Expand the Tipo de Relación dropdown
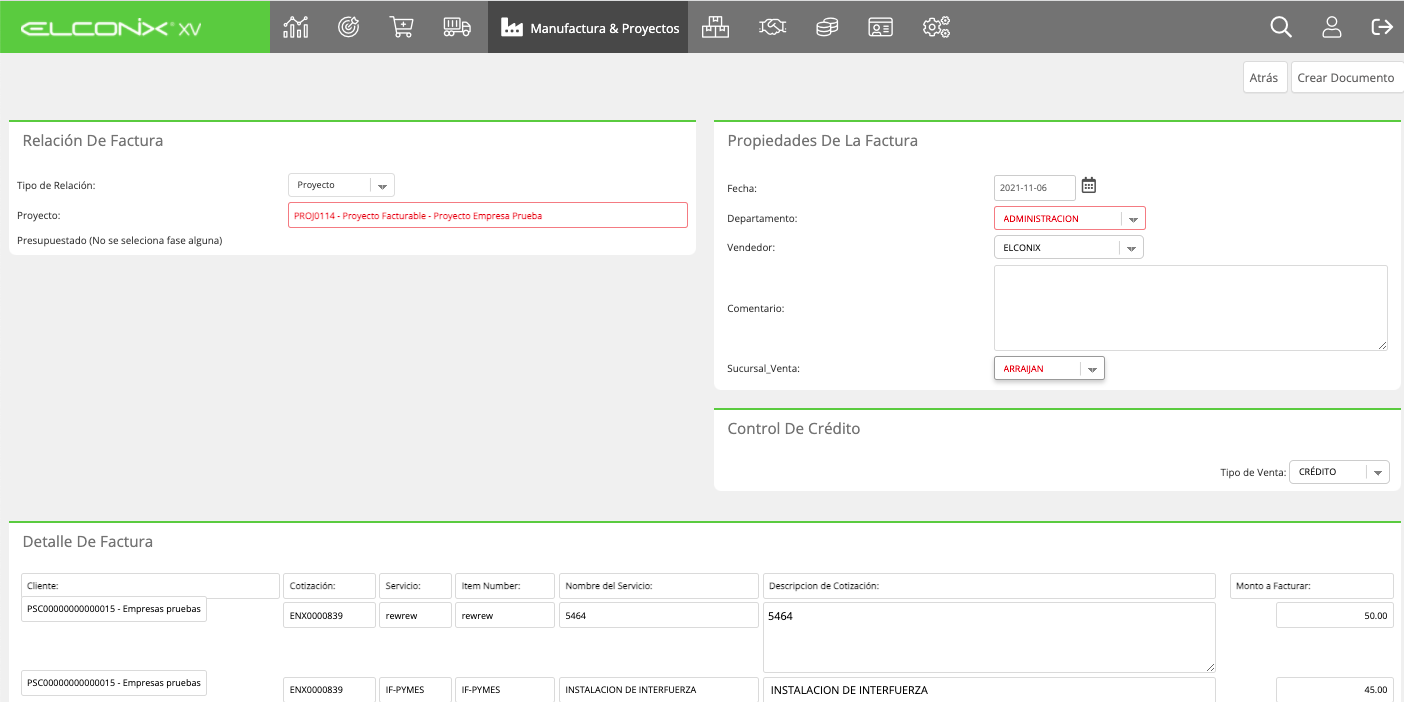The height and width of the screenshot is (702, 1404). tap(342, 185)
